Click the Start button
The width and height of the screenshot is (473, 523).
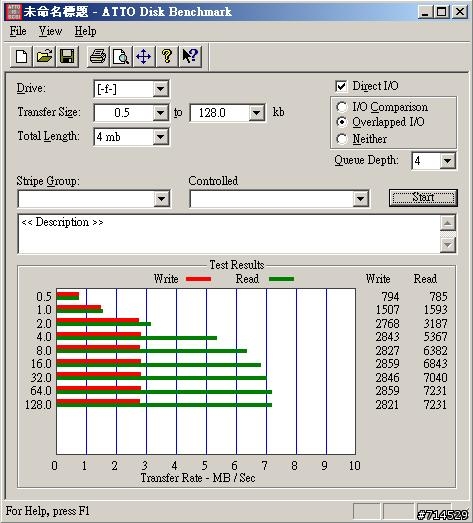click(x=423, y=198)
